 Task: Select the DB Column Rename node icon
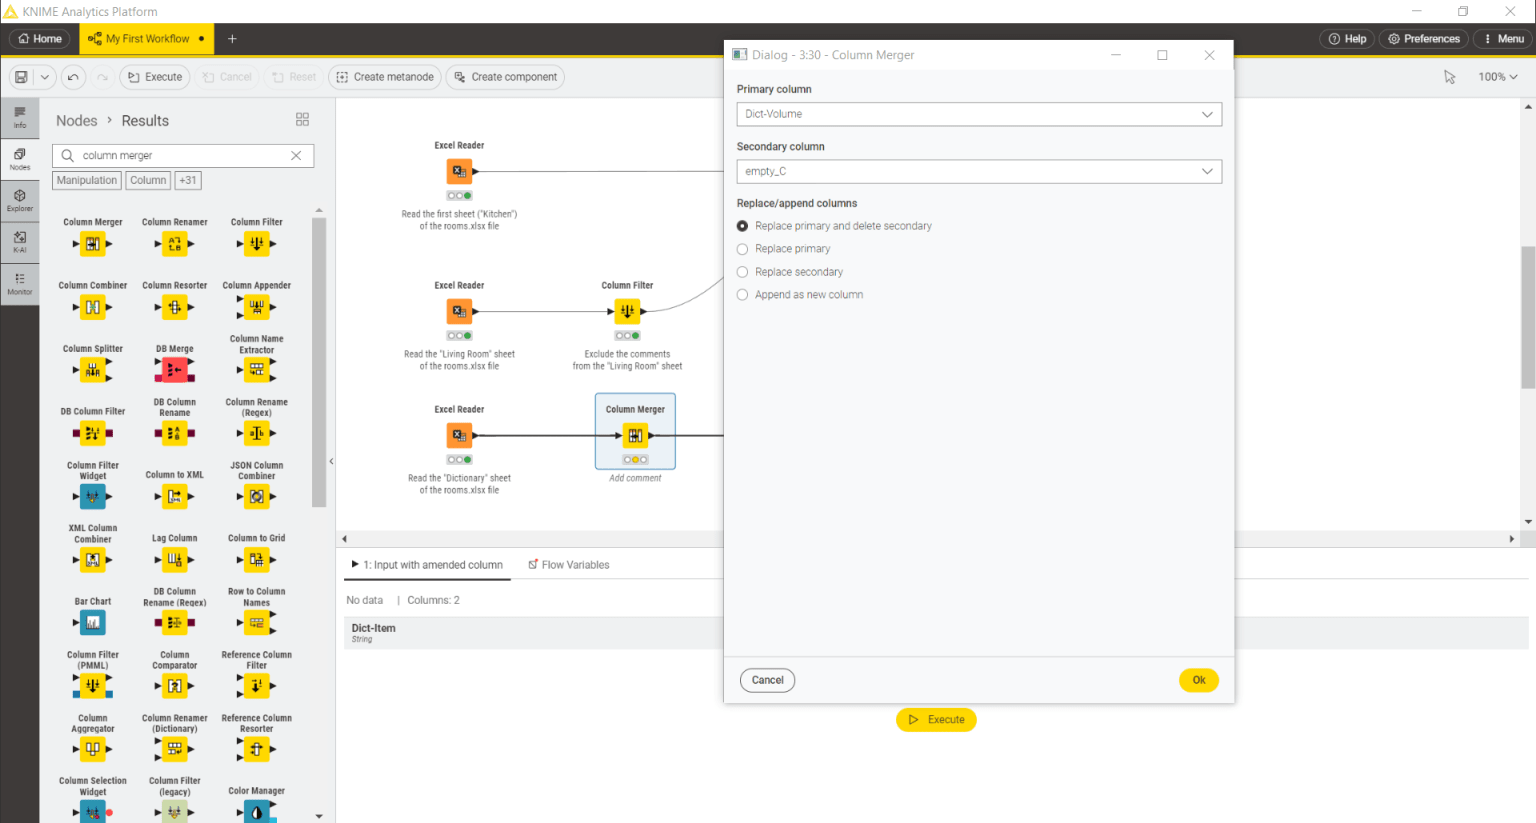[175, 433]
